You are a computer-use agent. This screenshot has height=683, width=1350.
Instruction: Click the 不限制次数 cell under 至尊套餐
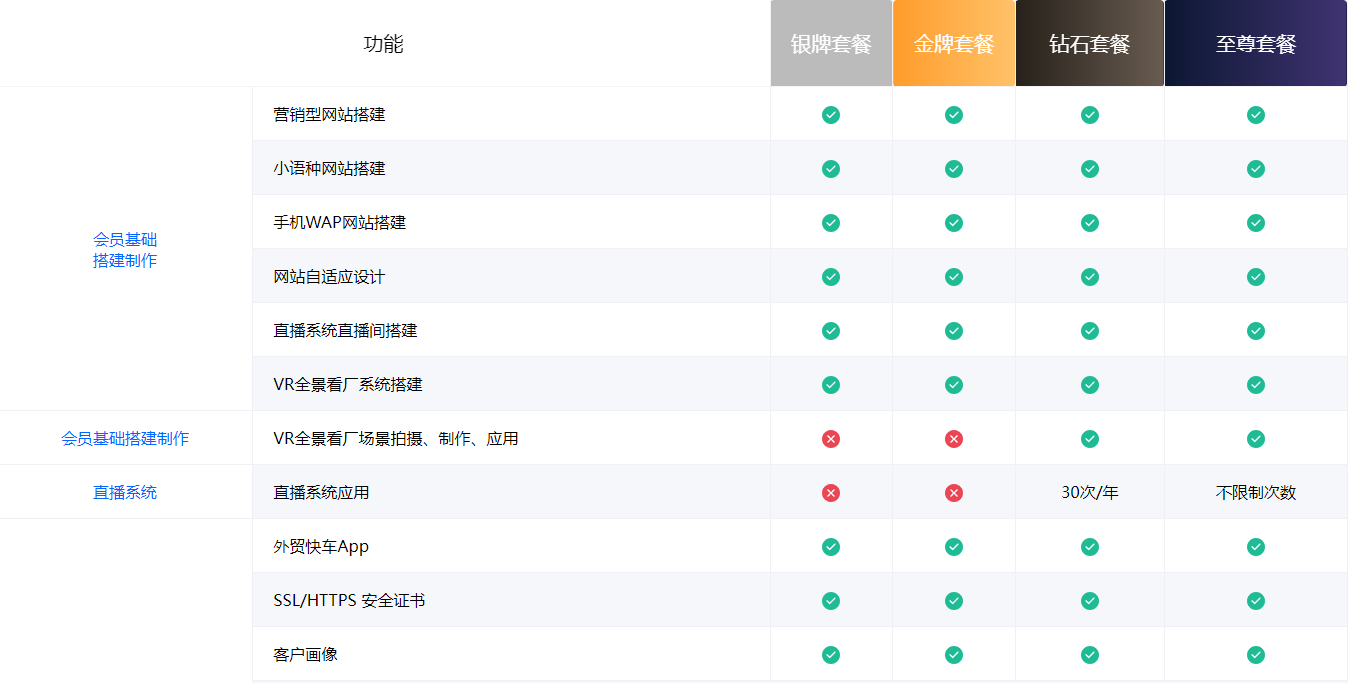coord(1256,493)
